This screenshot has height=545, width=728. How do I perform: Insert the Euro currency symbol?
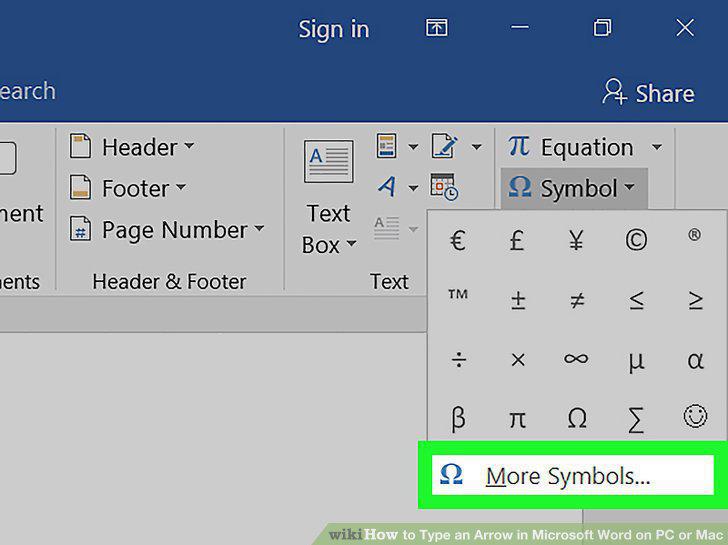tap(458, 241)
